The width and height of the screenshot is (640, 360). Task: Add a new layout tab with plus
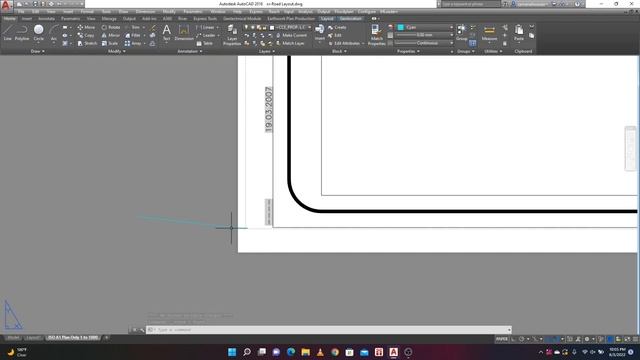click(x=107, y=338)
